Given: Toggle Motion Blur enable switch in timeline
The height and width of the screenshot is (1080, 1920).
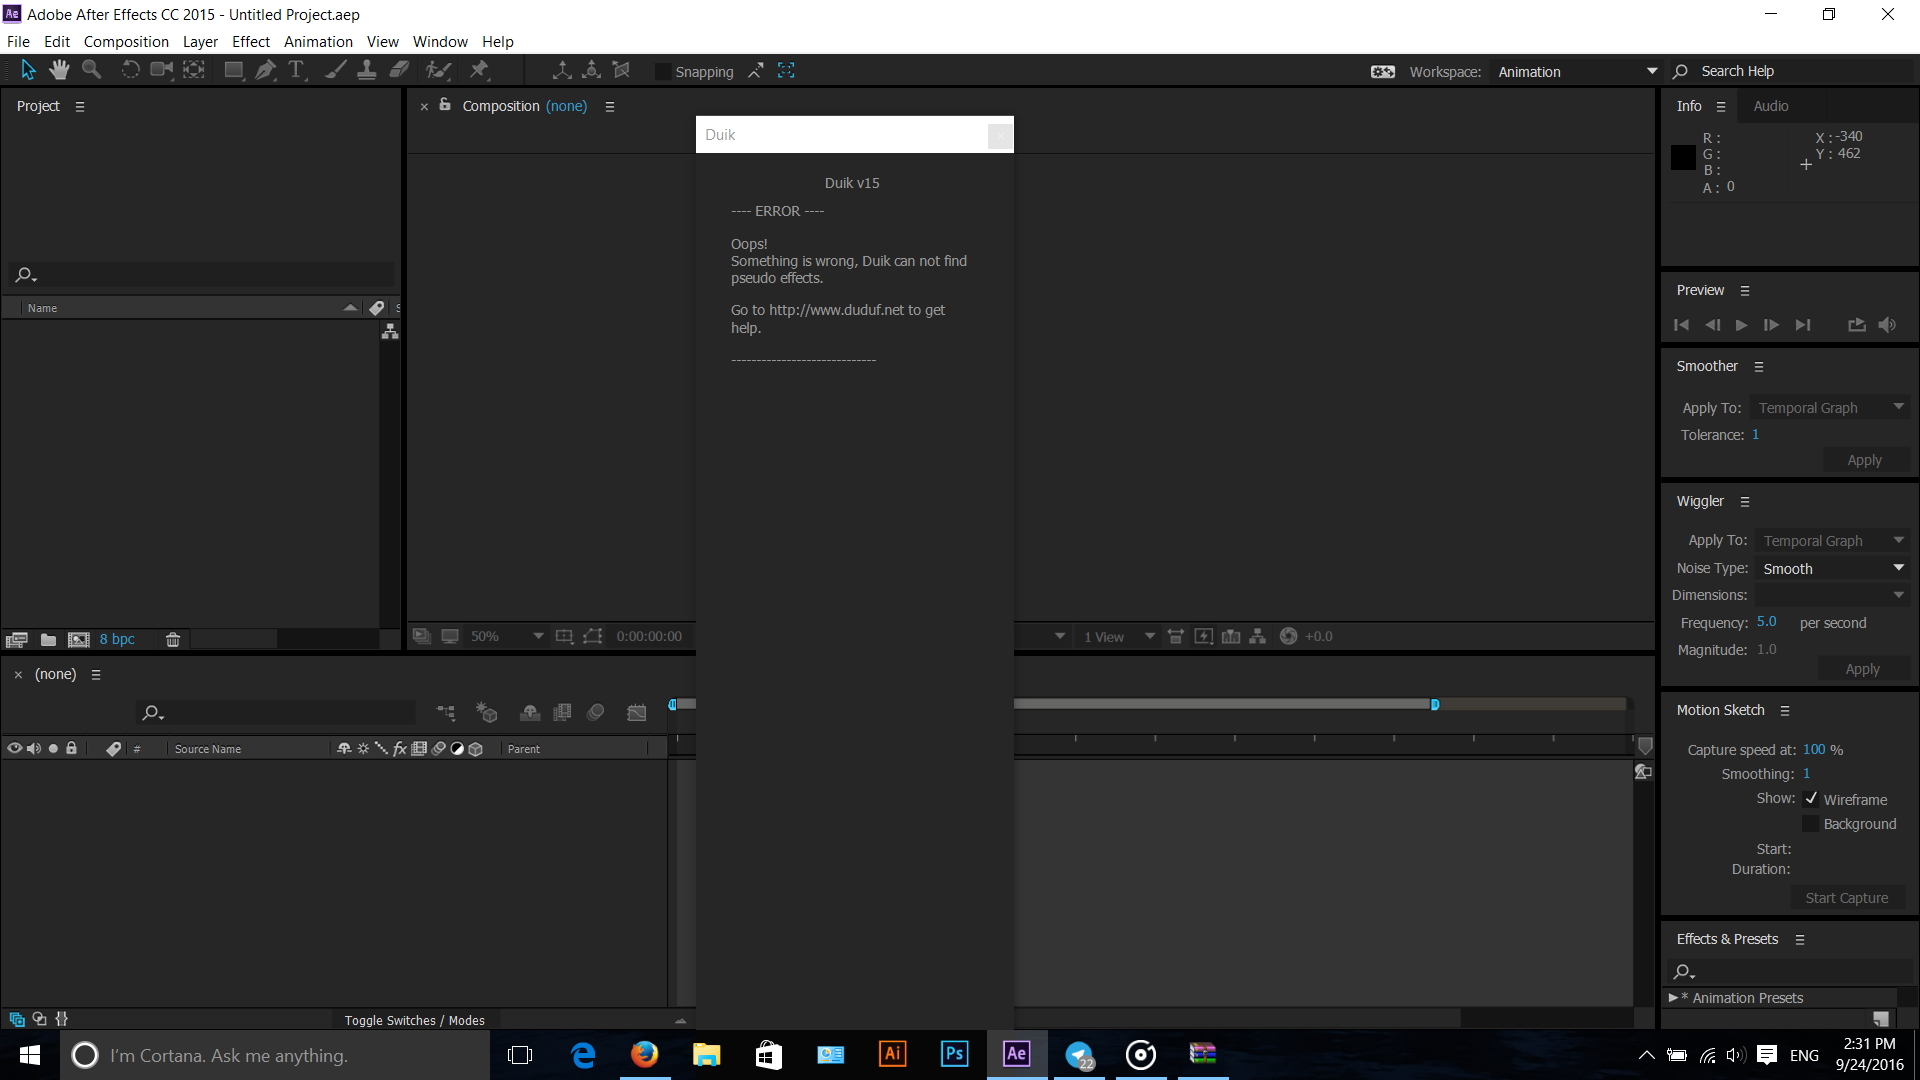Looking at the screenshot, I should pyautogui.click(x=596, y=713).
